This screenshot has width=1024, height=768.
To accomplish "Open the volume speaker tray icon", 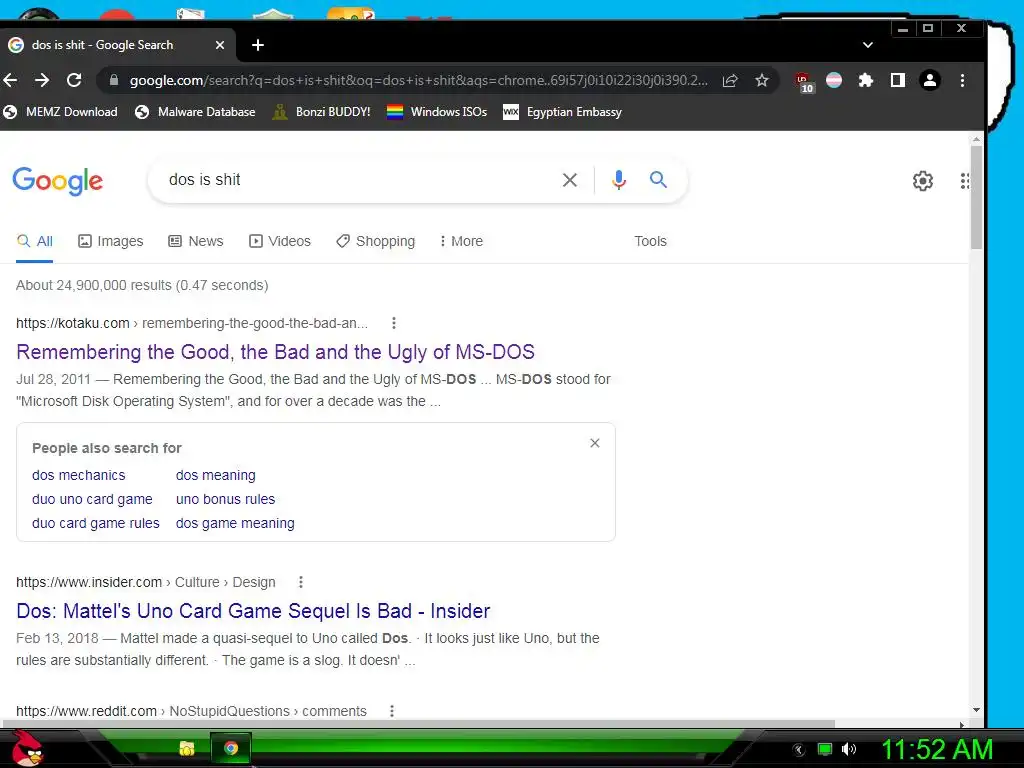I will [848, 749].
